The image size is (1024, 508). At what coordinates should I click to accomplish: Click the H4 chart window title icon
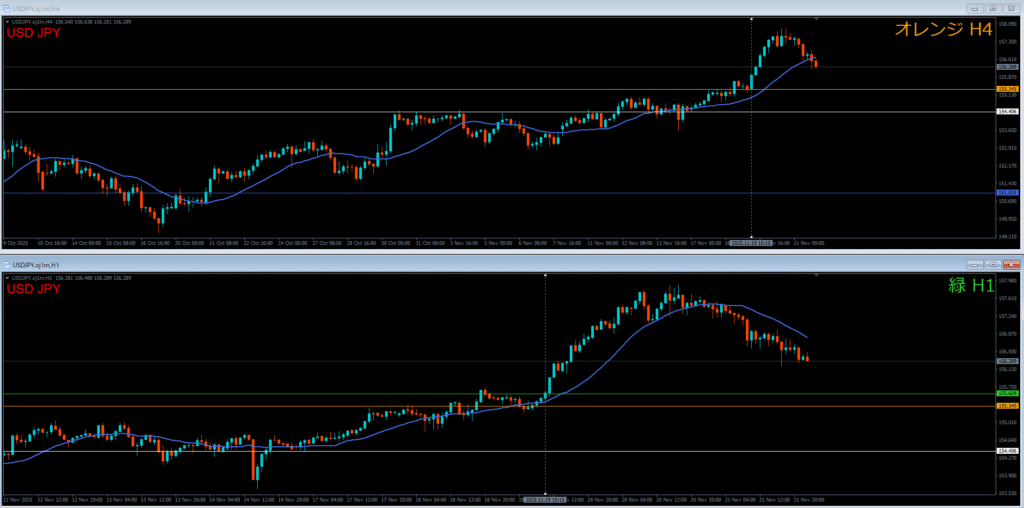pyautogui.click(x=6, y=8)
